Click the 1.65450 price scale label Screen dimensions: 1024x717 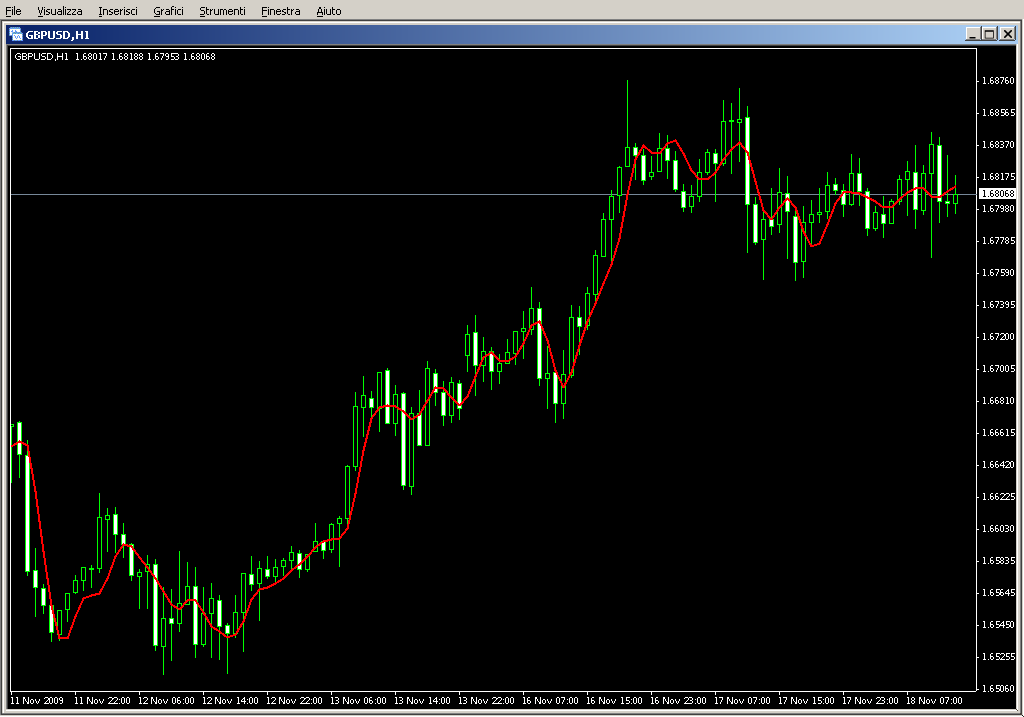tap(999, 625)
